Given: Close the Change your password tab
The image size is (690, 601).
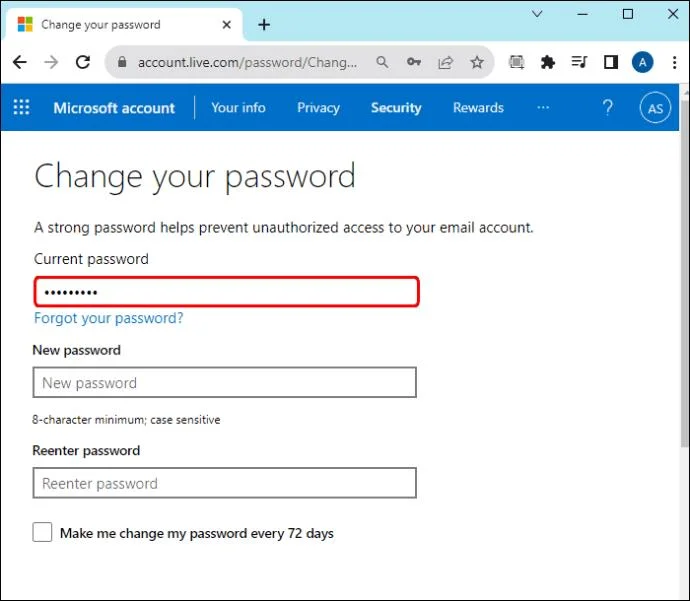Looking at the screenshot, I should click(227, 25).
